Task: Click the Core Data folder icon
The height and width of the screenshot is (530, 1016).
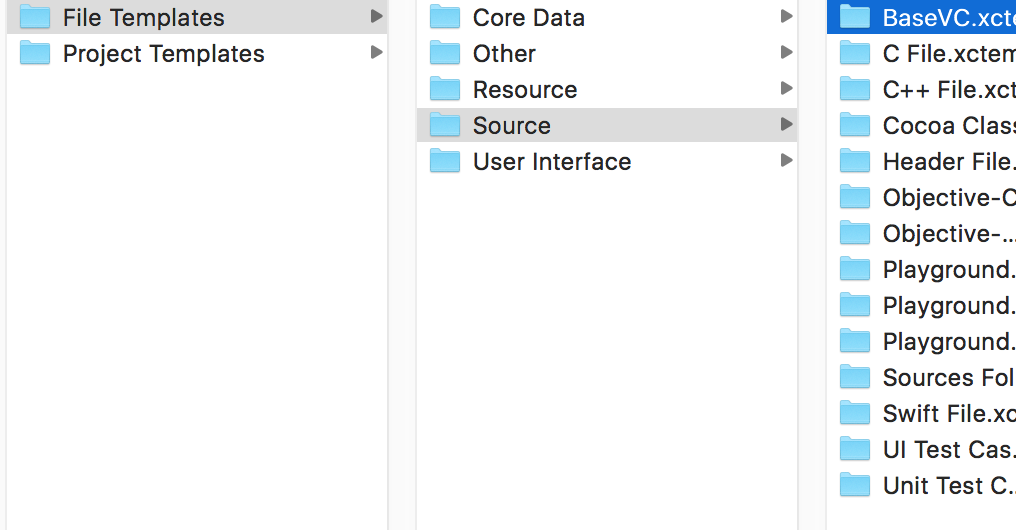Action: [445, 17]
